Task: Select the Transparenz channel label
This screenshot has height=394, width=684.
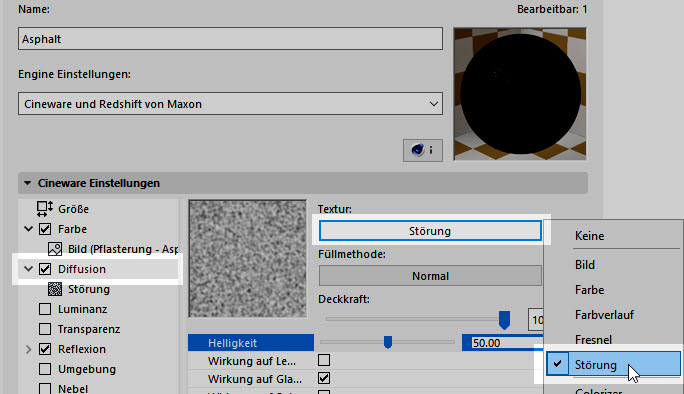Action: click(89, 329)
